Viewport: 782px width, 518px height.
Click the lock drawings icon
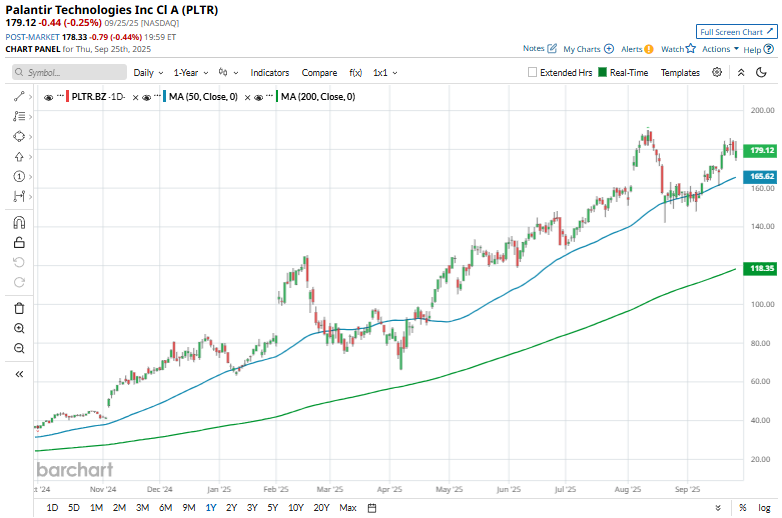pos(19,242)
